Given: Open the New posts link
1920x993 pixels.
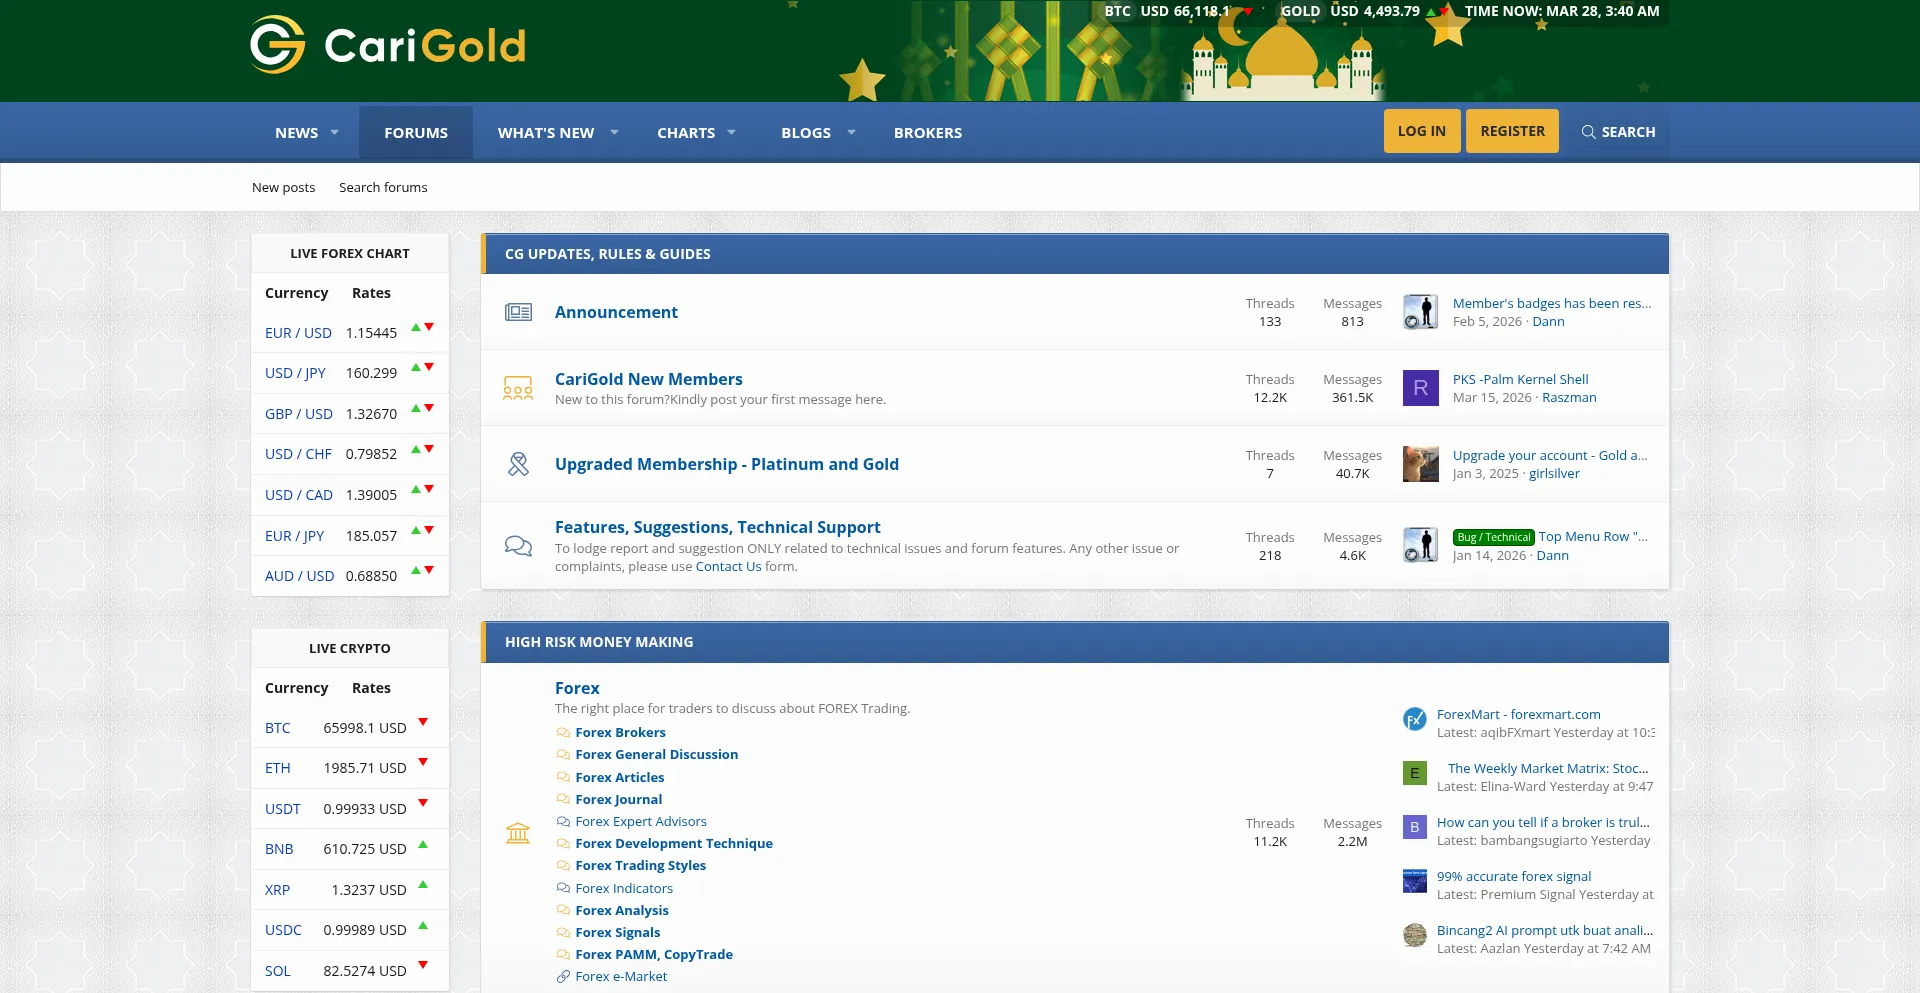Looking at the screenshot, I should 284,187.
